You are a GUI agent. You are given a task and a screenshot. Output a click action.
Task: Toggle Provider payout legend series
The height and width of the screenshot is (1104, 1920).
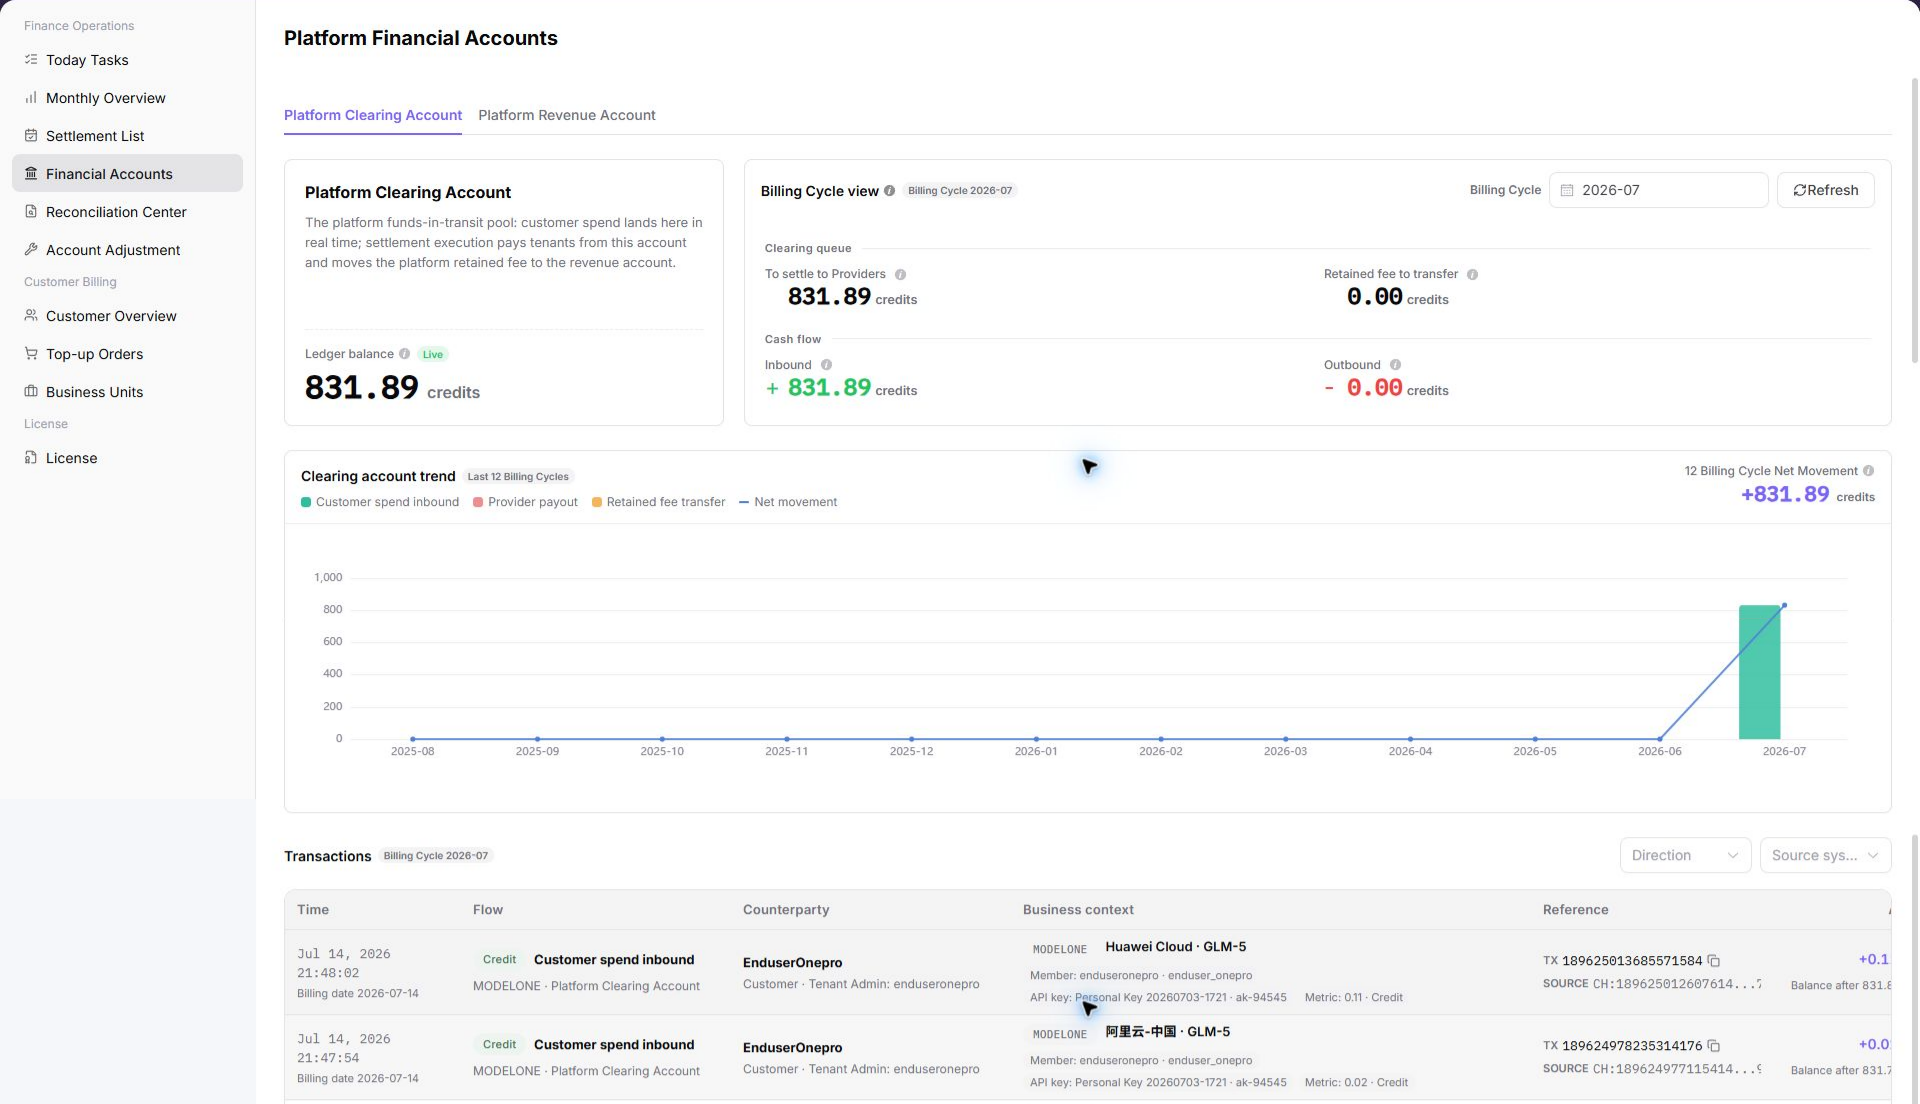coord(525,502)
